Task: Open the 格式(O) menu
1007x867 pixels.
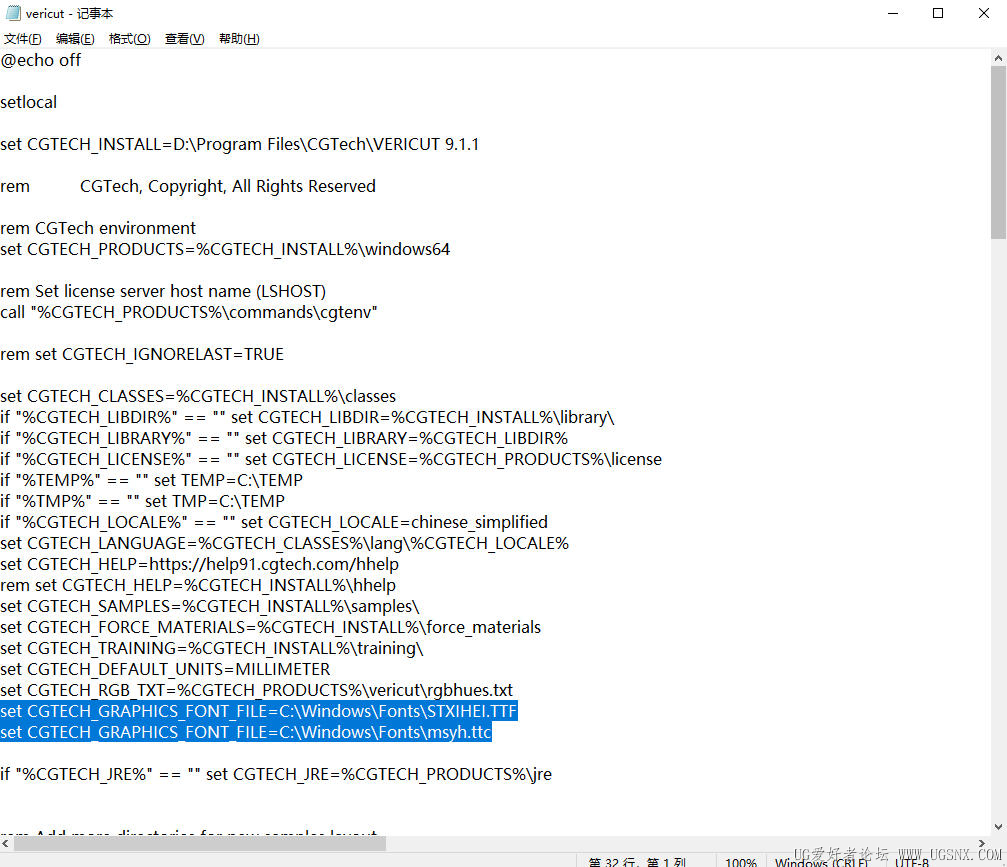Action: [x=129, y=39]
